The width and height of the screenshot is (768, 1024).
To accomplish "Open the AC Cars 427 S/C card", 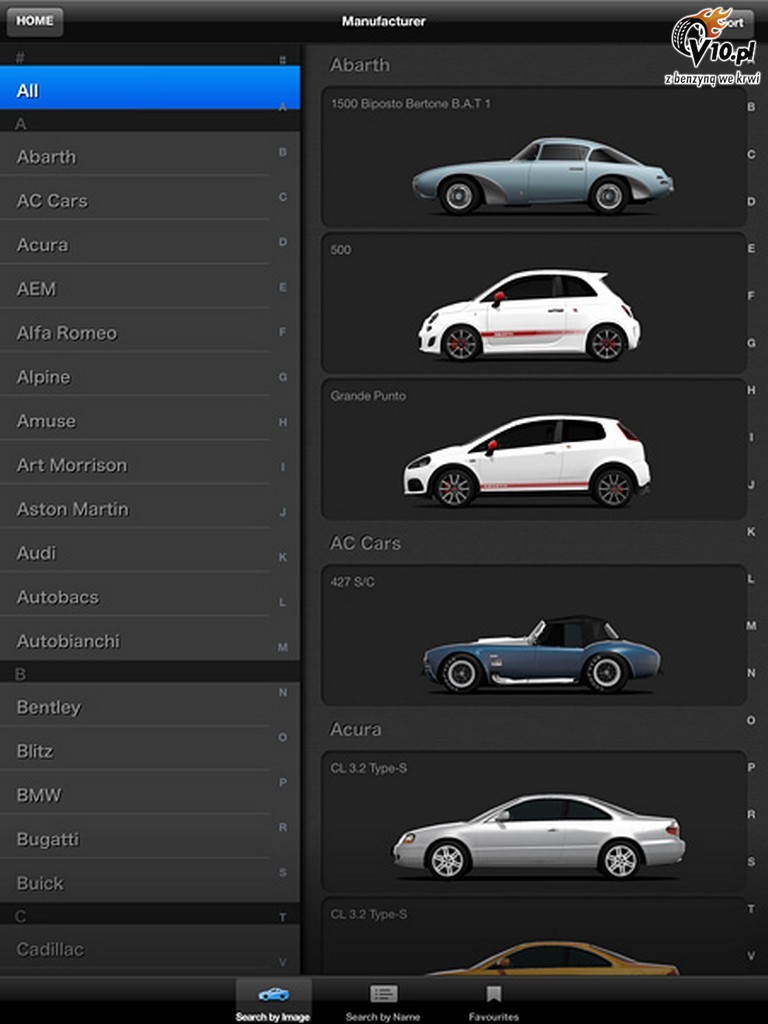I will pyautogui.click(x=534, y=635).
